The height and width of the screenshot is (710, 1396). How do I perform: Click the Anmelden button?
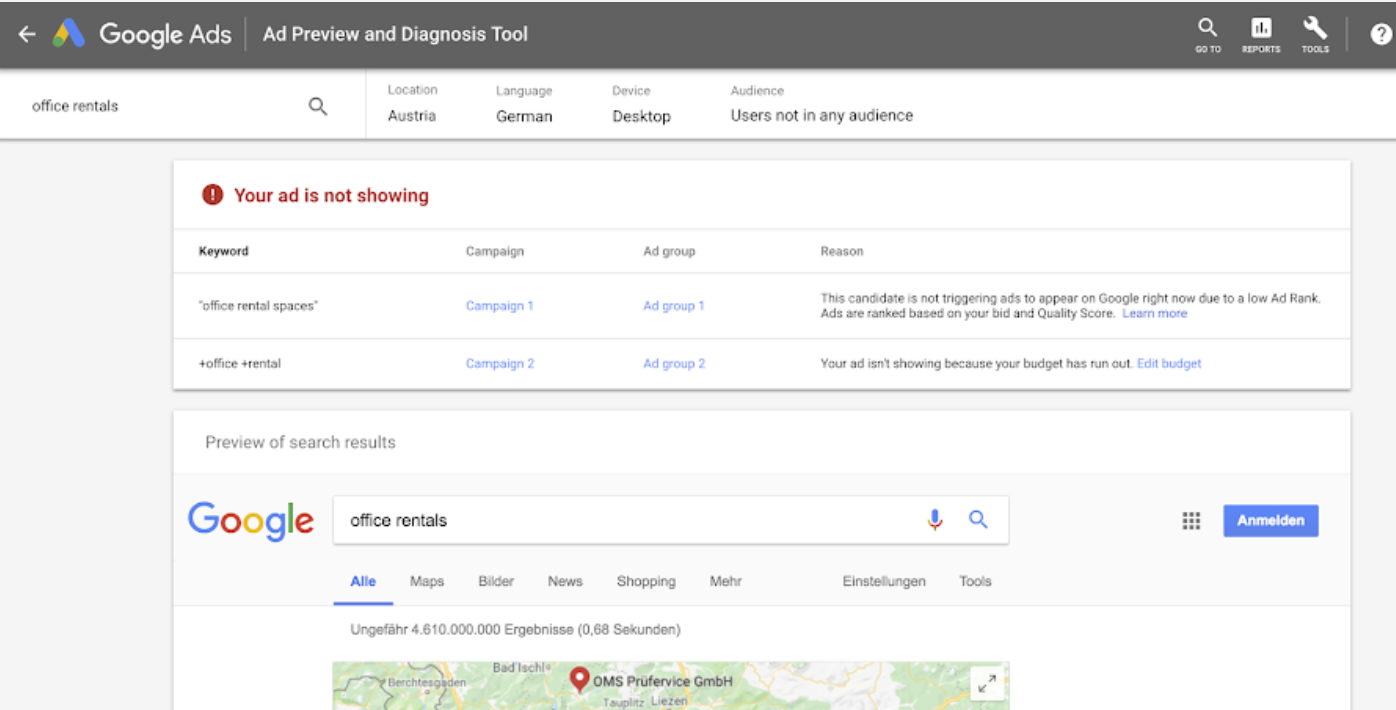click(x=1271, y=521)
